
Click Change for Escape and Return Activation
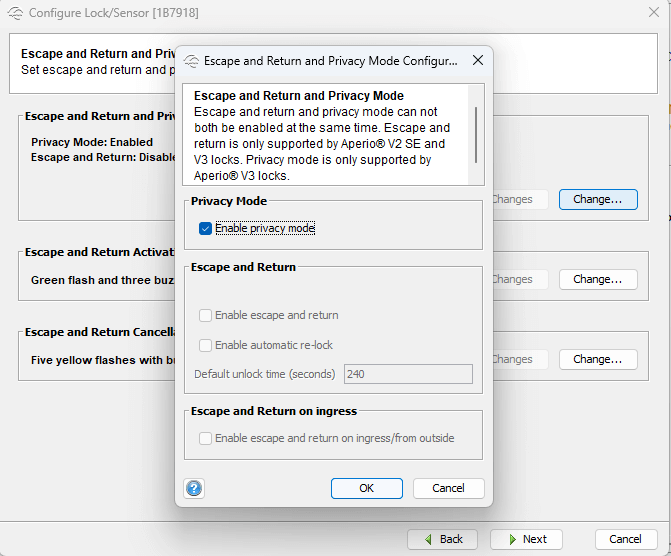pos(597,279)
